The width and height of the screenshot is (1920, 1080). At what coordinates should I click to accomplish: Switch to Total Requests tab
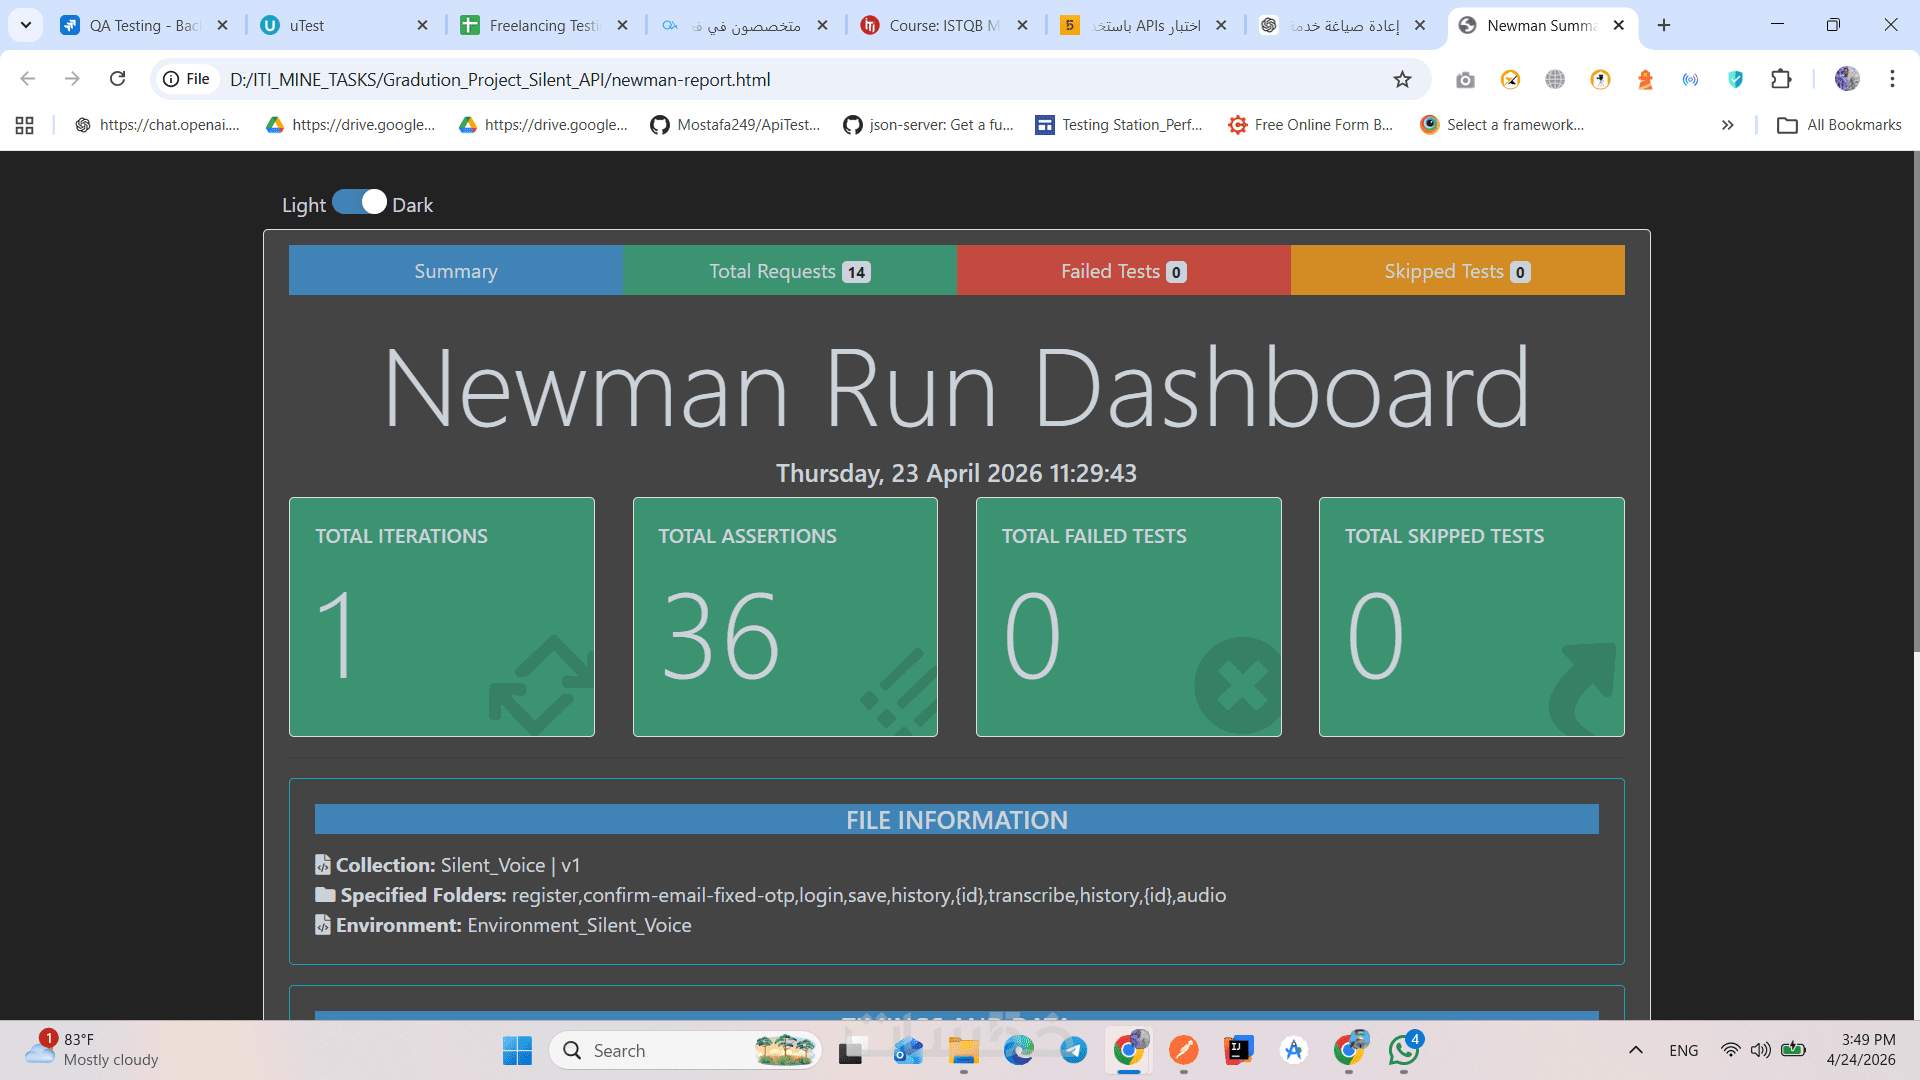pos(789,271)
